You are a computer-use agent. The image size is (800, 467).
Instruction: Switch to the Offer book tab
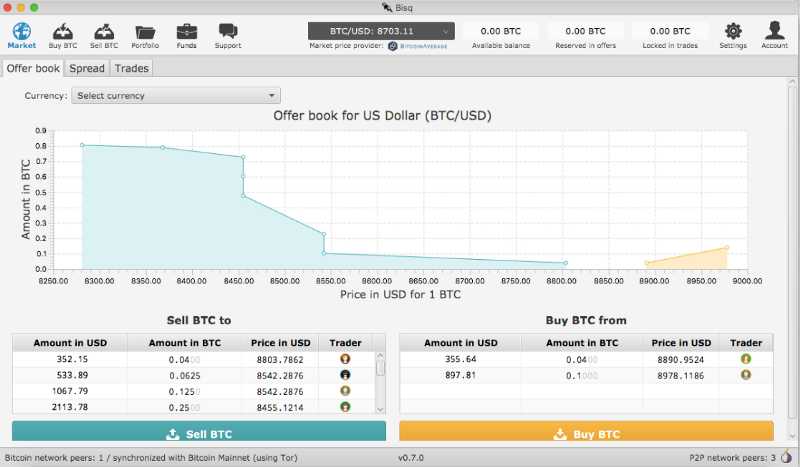pyautogui.click(x=33, y=68)
